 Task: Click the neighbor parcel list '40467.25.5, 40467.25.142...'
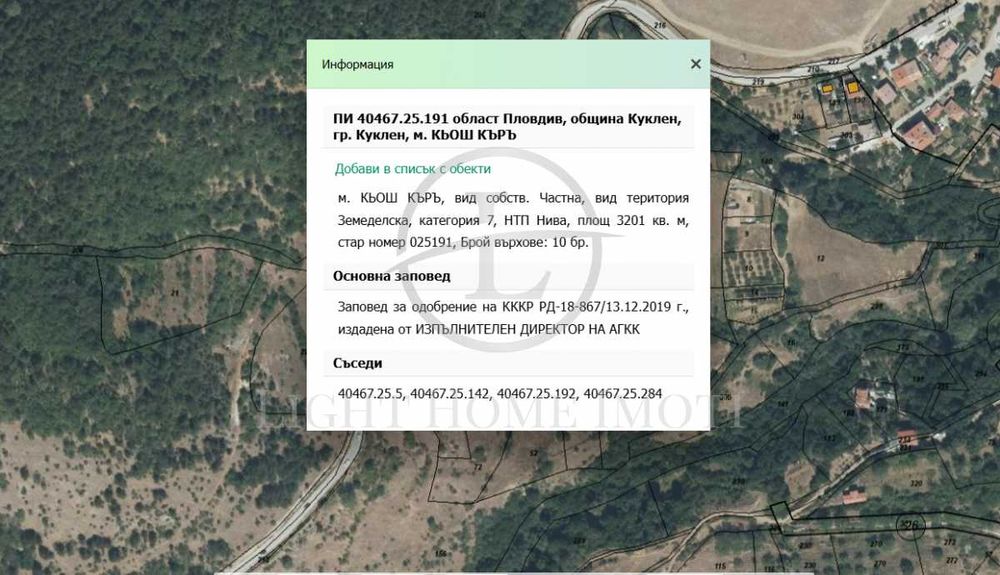[x=500, y=393]
